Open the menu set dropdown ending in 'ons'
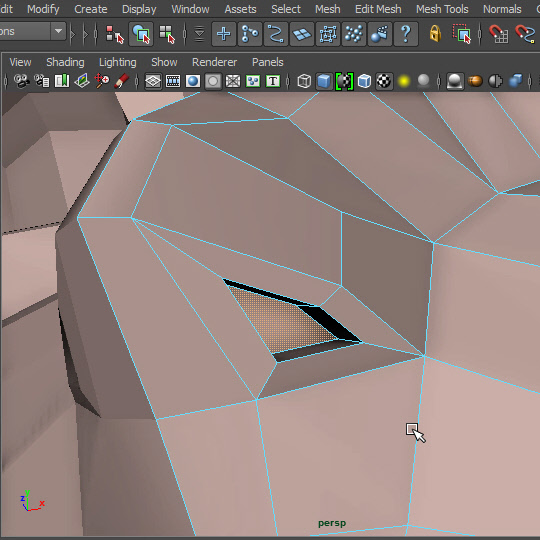 [x=32, y=31]
